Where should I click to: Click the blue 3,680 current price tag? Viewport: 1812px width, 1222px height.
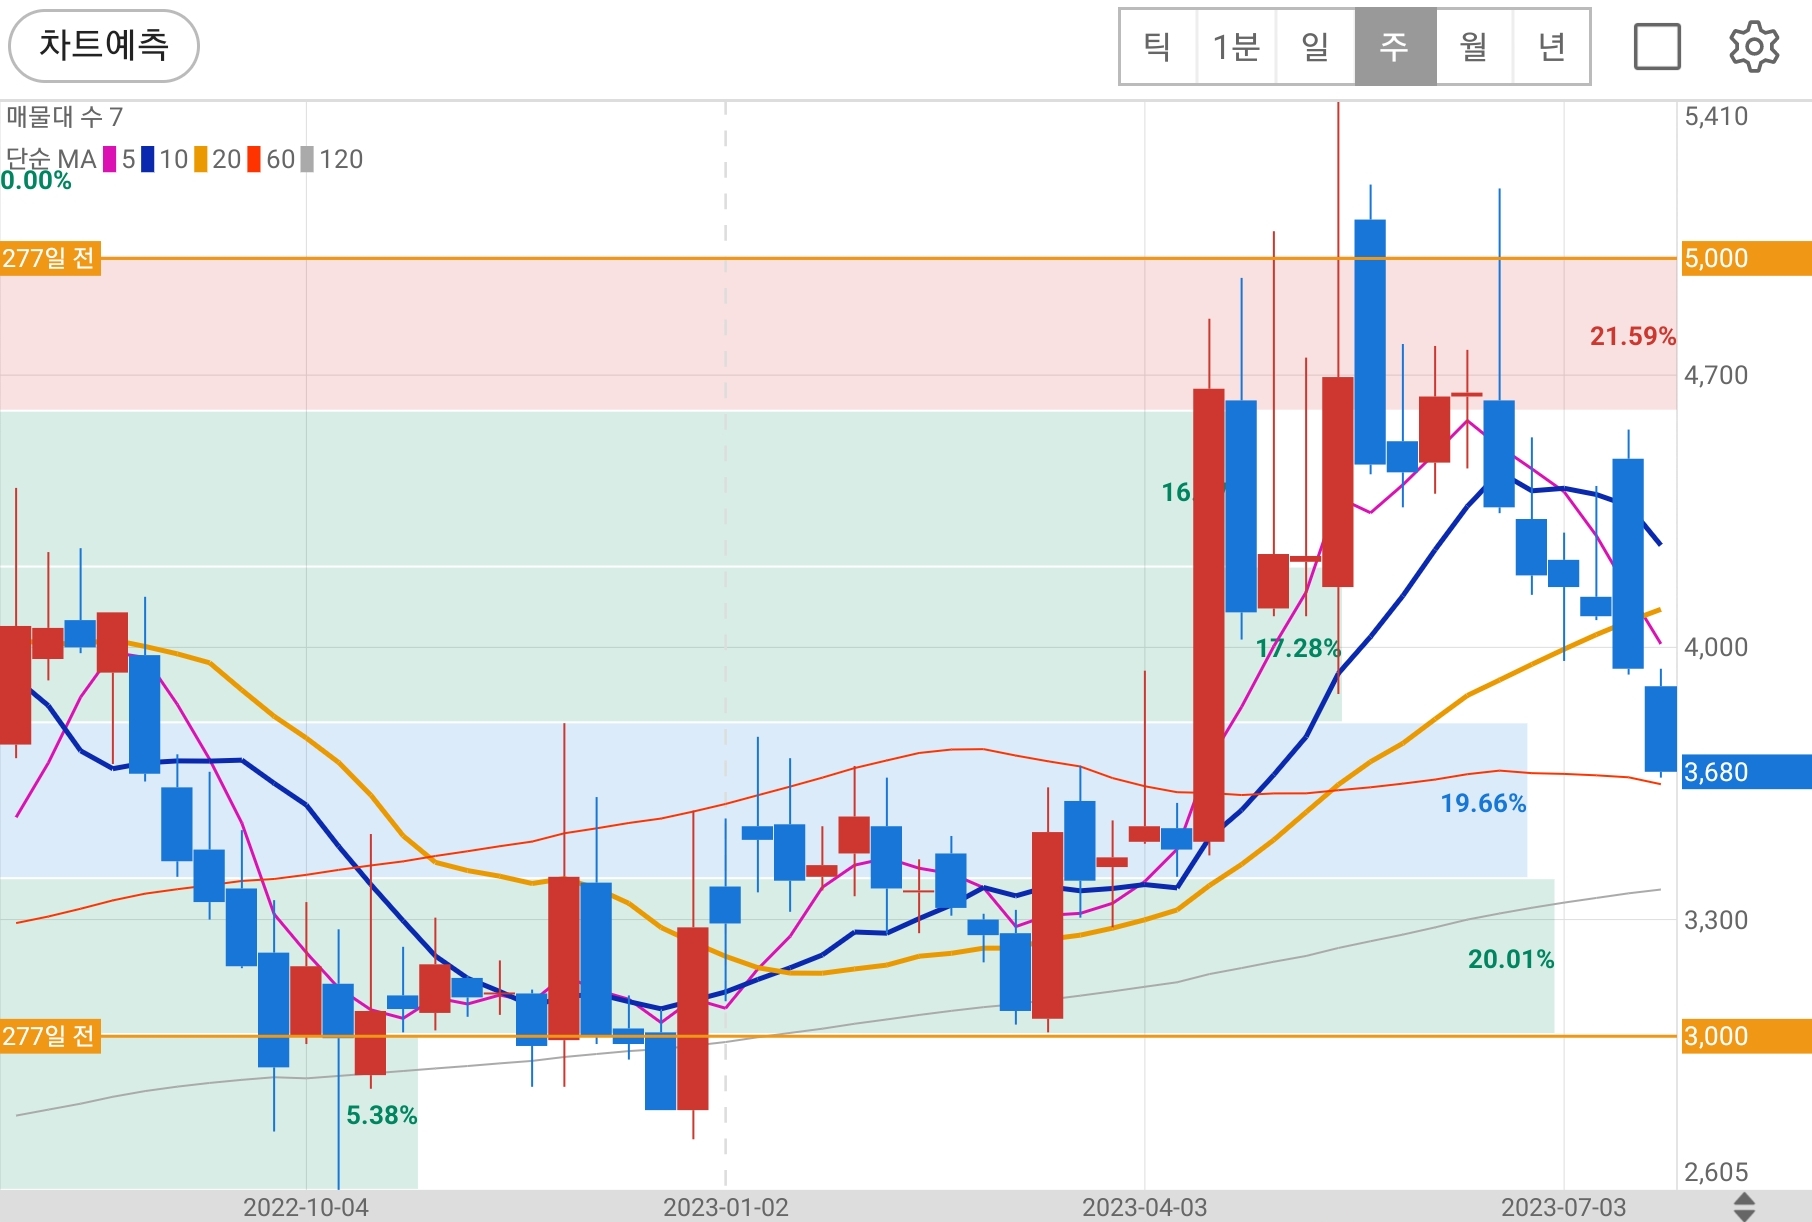coord(1746,772)
